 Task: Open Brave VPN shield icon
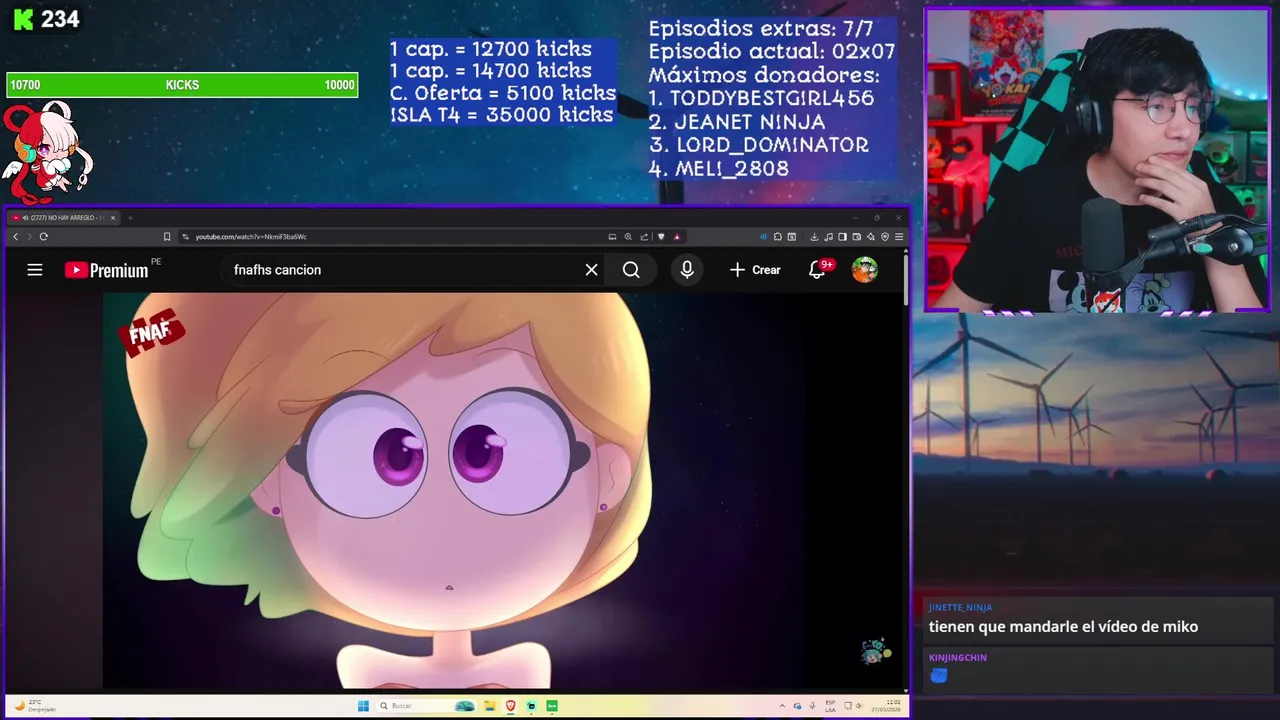point(885,237)
